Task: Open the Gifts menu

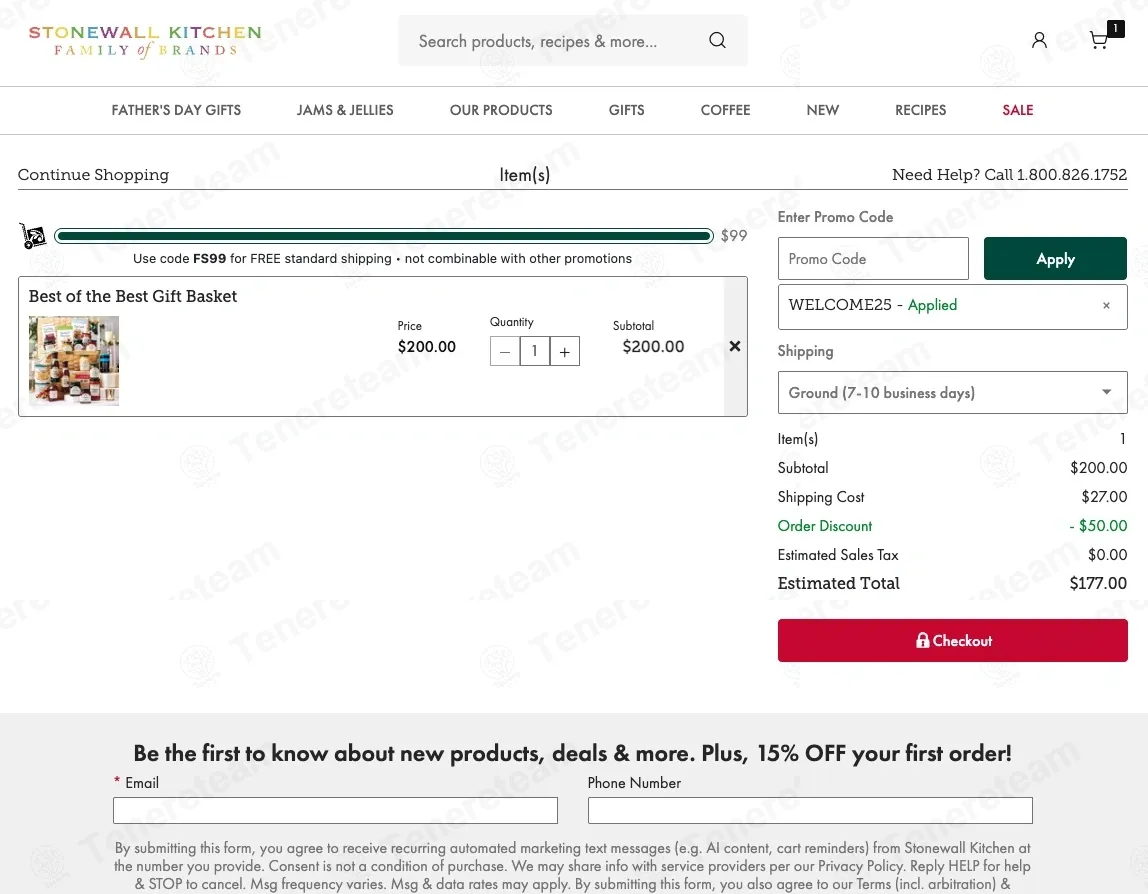Action: pyautogui.click(x=627, y=110)
